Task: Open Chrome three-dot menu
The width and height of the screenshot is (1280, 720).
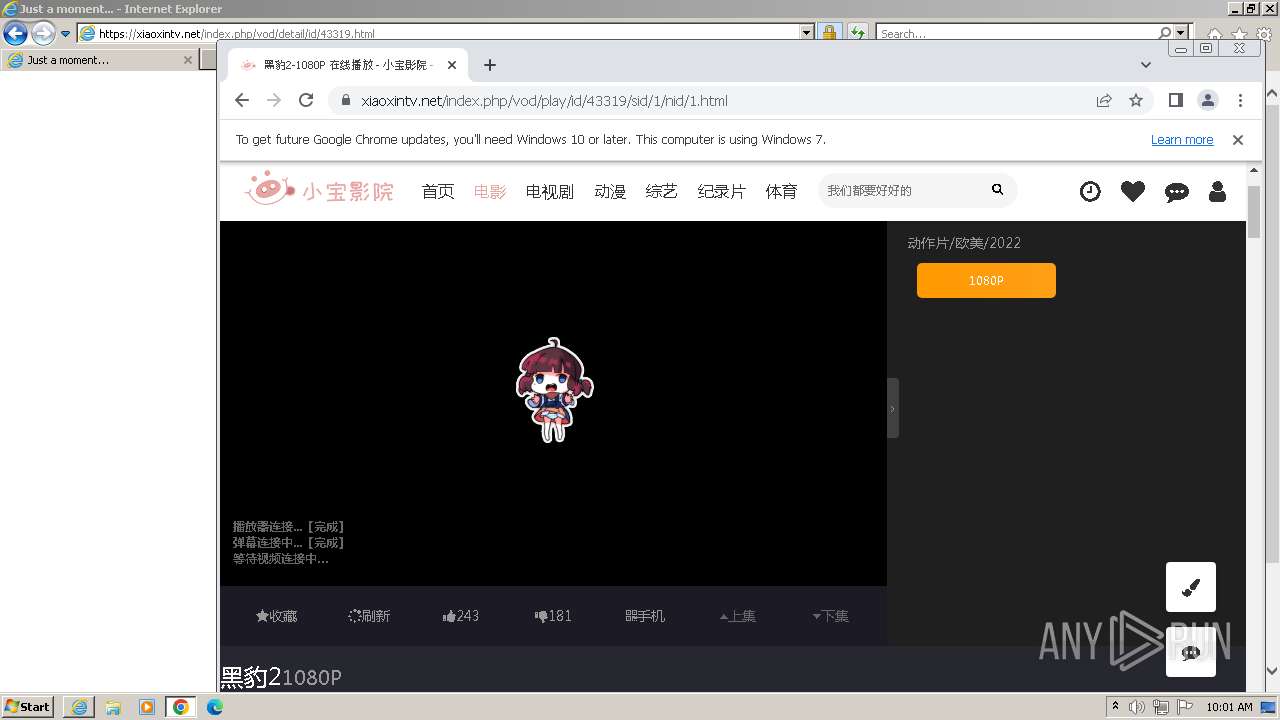Action: 1240,100
